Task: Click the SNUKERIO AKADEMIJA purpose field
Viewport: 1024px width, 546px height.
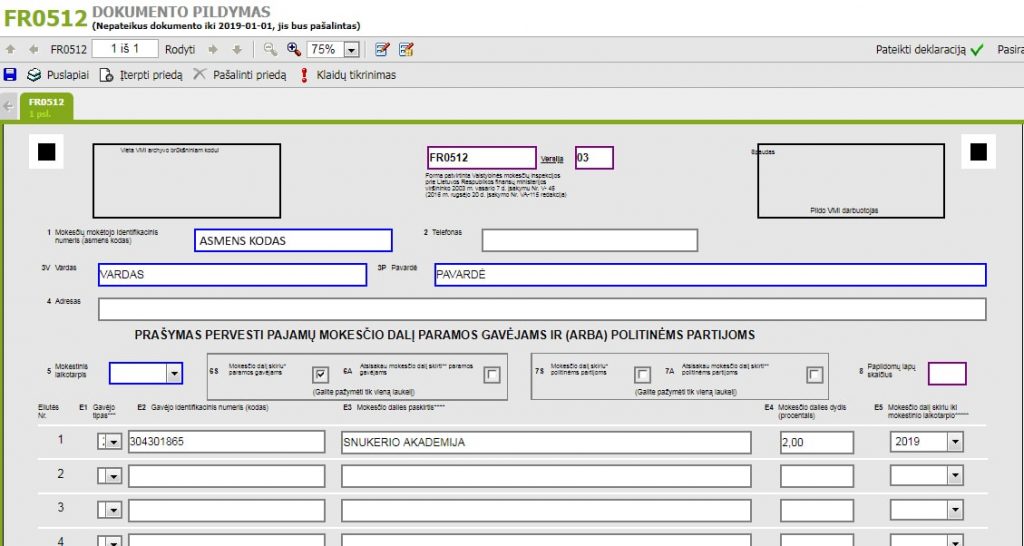Action: [x=546, y=442]
